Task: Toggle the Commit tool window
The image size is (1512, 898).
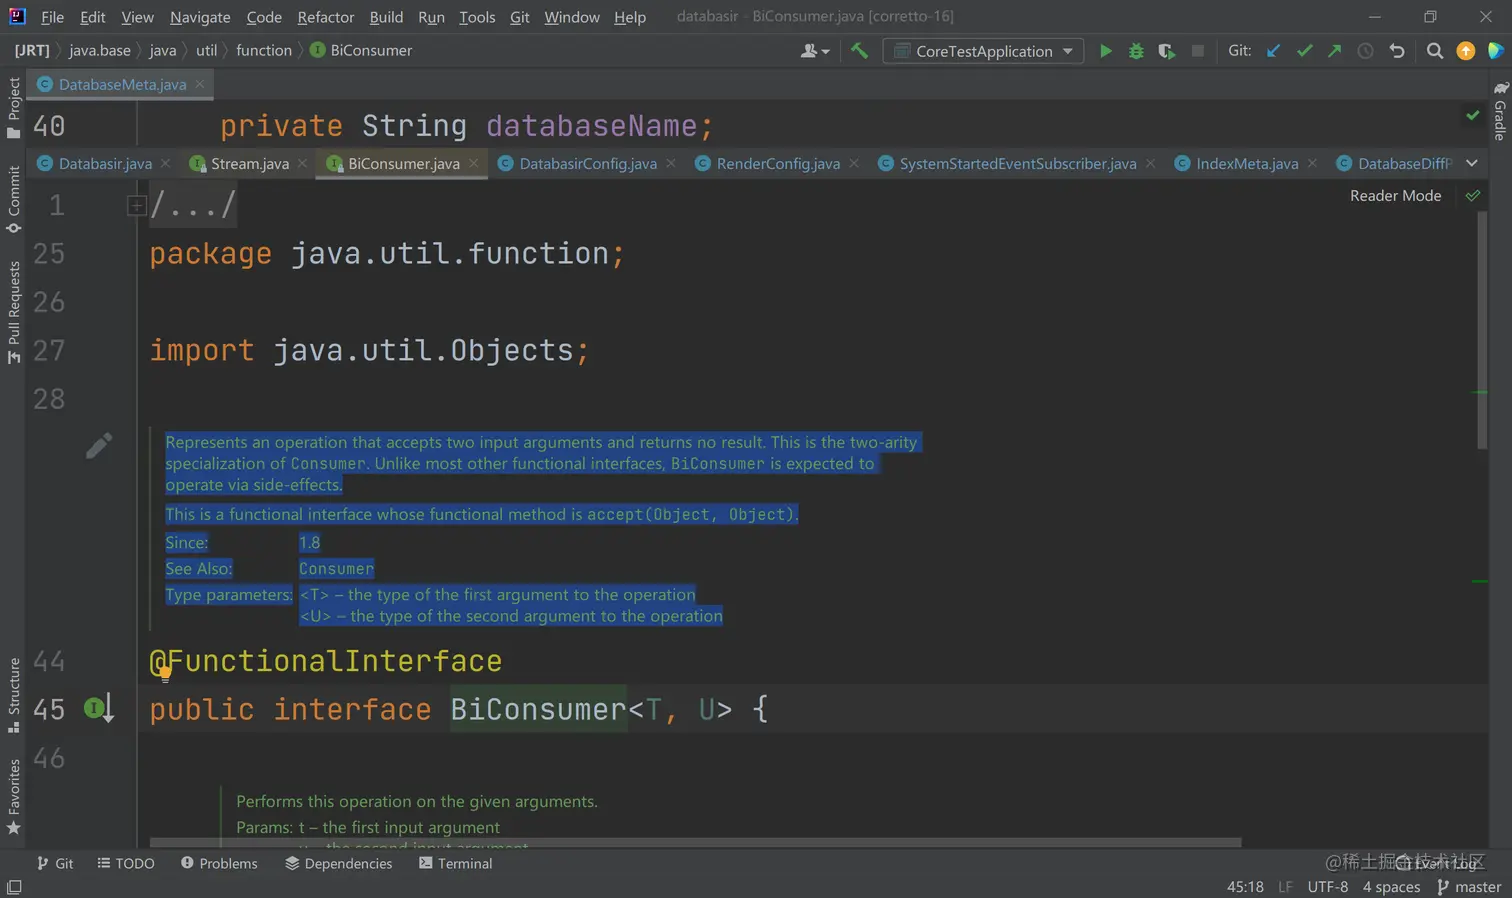Action: click(x=14, y=199)
